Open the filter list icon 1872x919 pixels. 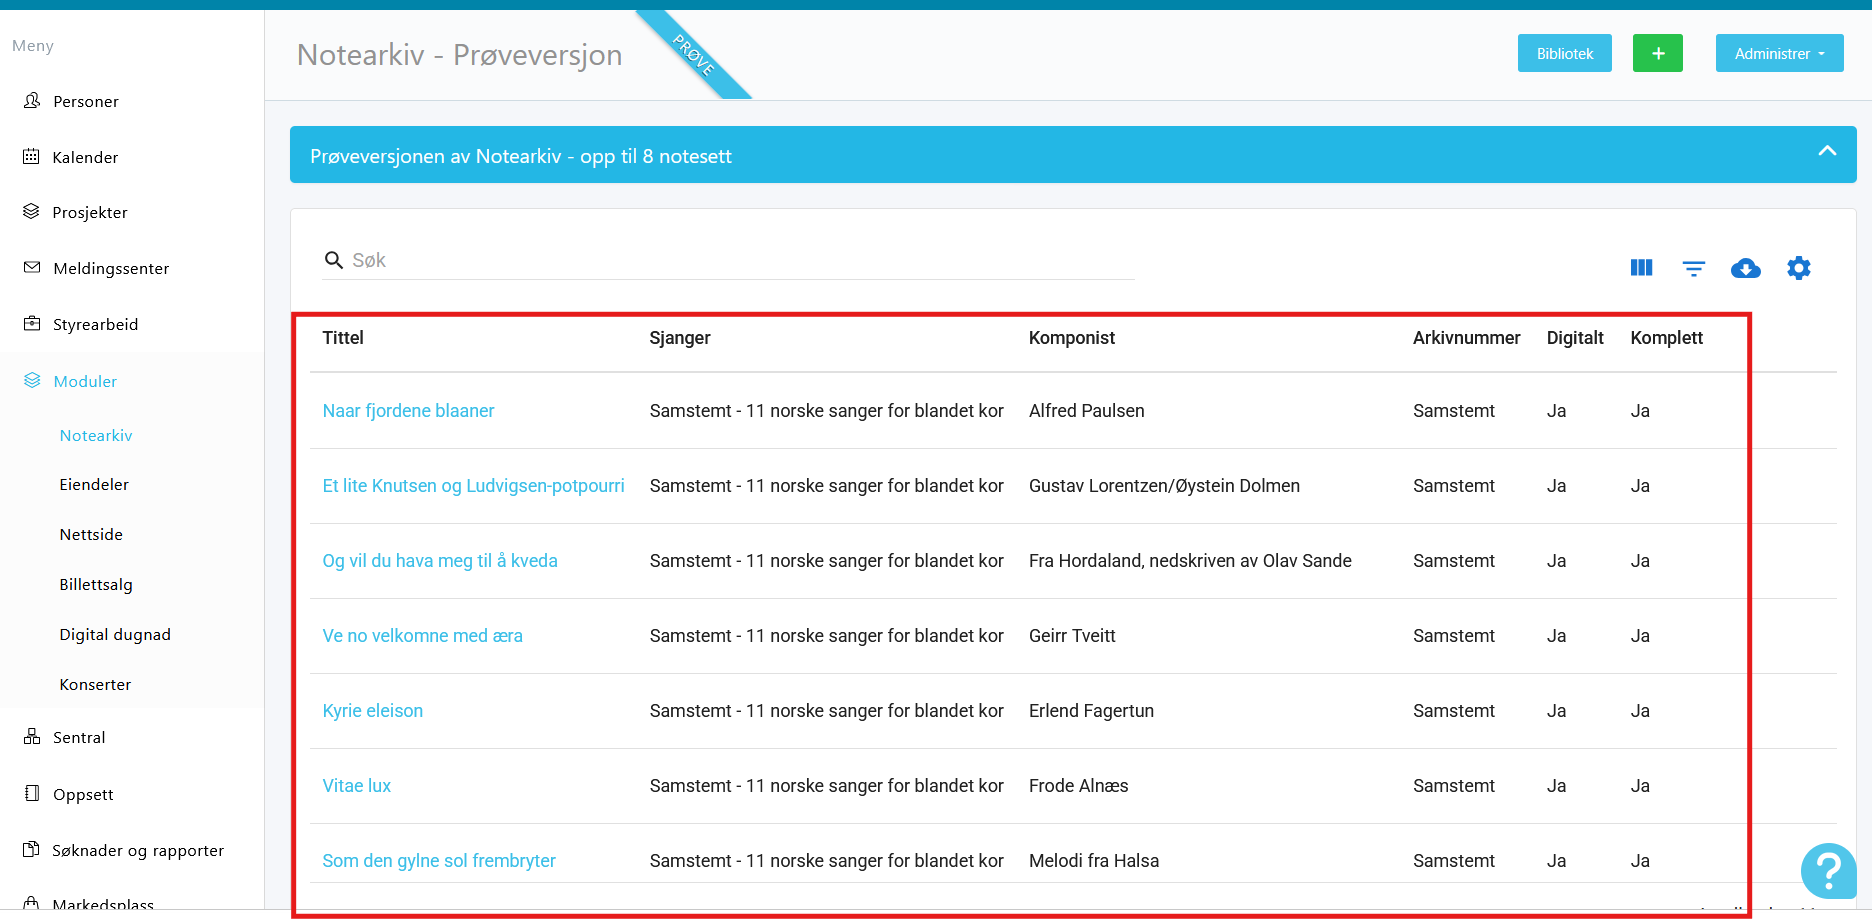click(1693, 268)
